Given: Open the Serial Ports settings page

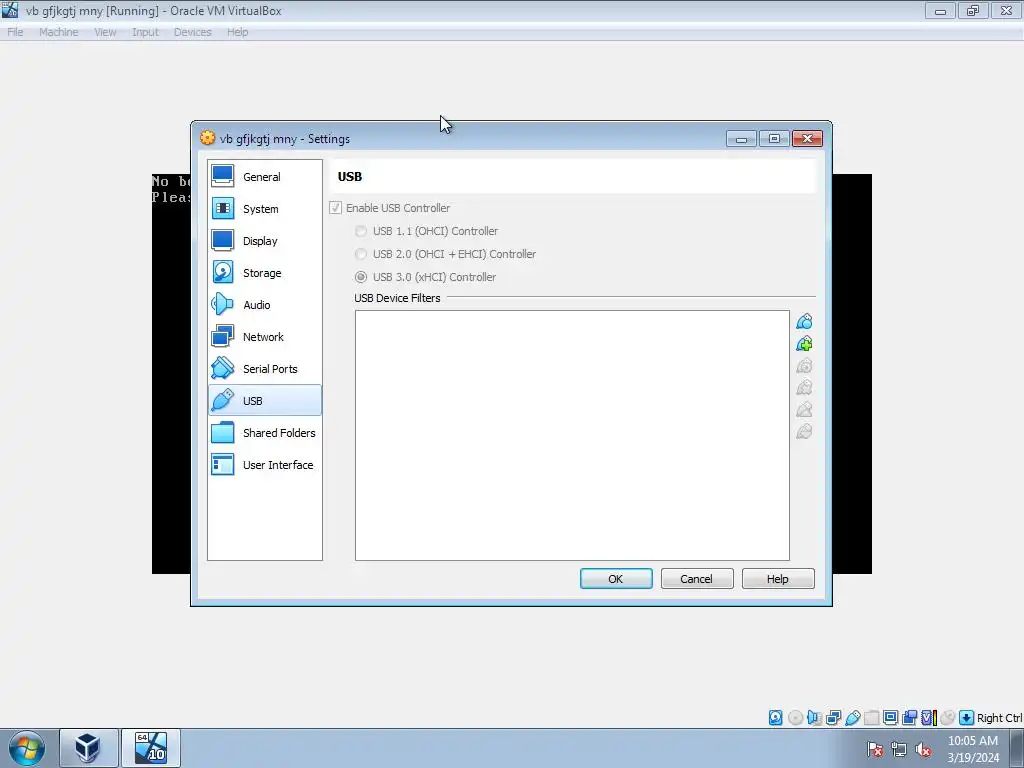Looking at the screenshot, I should [264, 368].
